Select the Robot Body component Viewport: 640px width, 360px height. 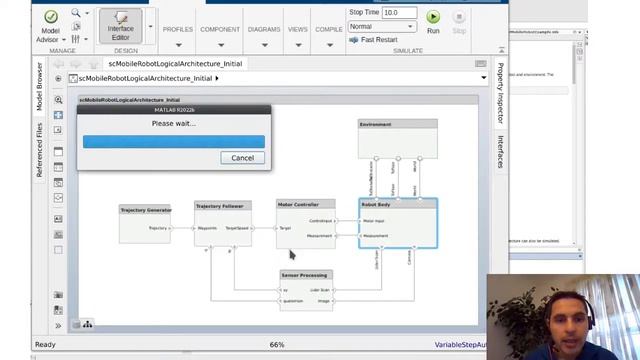[x=398, y=223]
